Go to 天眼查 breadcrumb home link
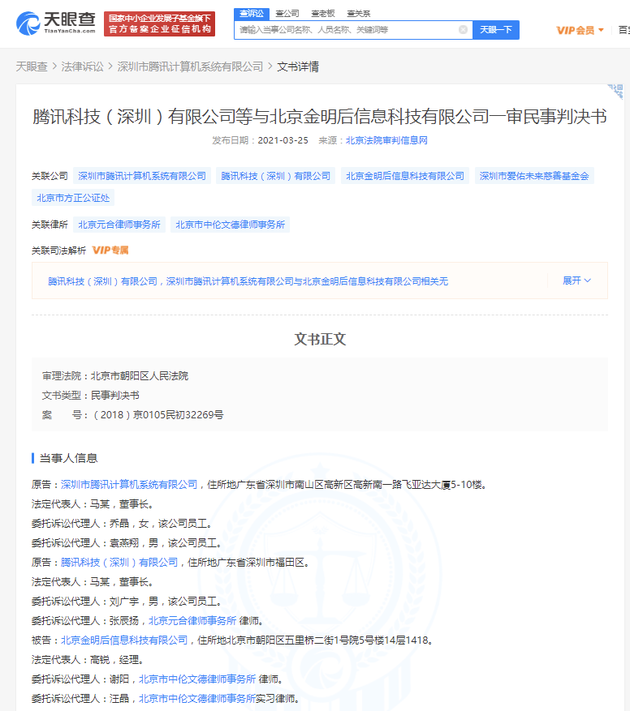Image resolution: width=630 pixels, height=711 pixels. coord(31,66)
